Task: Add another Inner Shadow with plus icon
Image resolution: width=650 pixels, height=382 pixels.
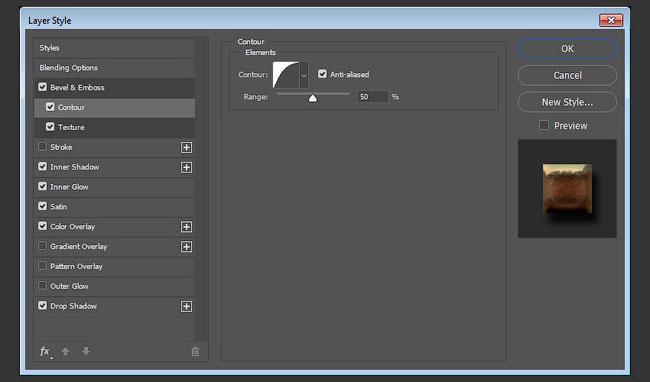Action: coord(187,167)
